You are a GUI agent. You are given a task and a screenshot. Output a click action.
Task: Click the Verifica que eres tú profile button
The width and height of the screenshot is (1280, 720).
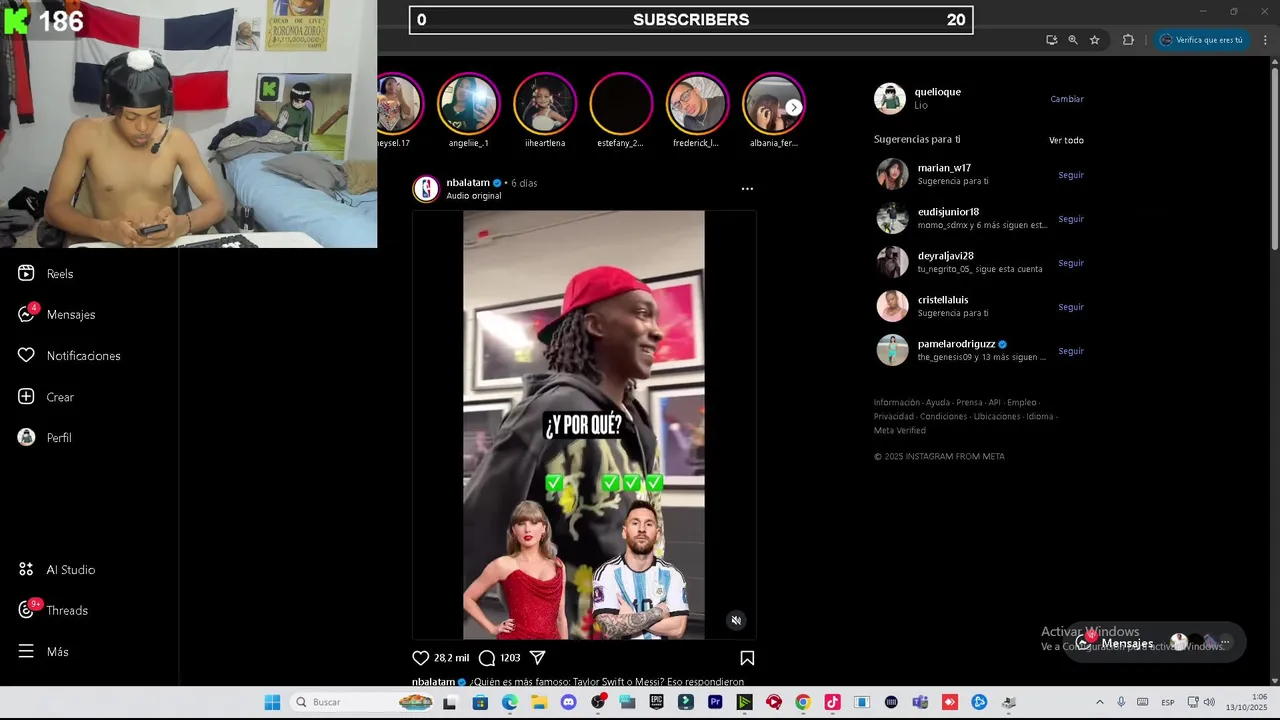tap(1200, 40)
